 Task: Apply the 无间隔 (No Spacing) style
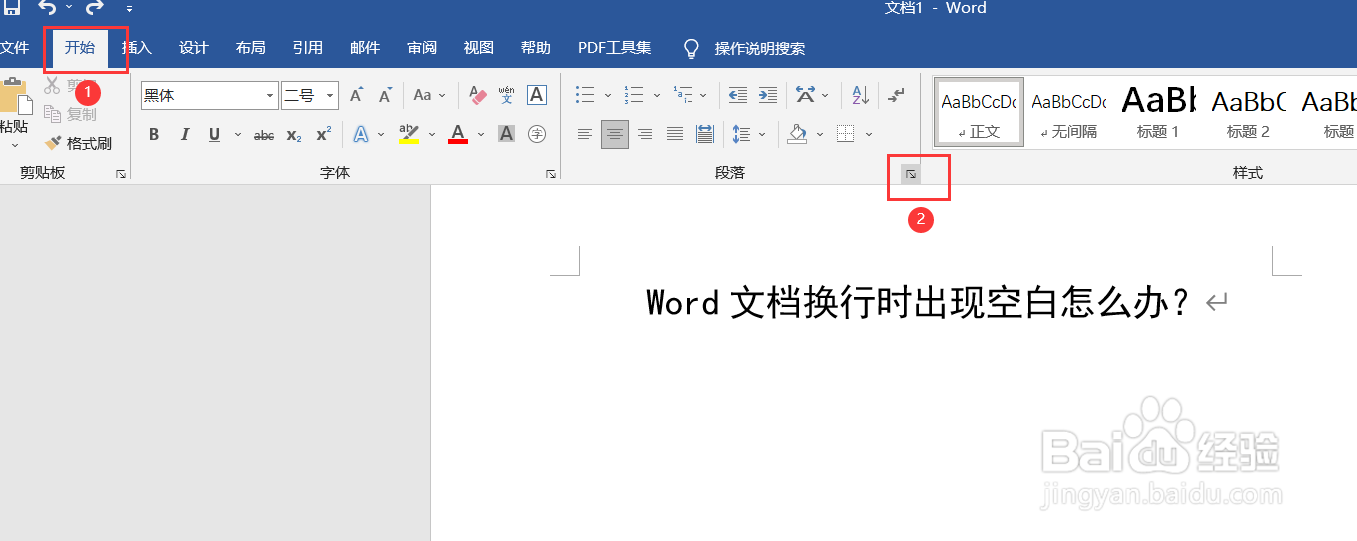[x=1069, y=112]
